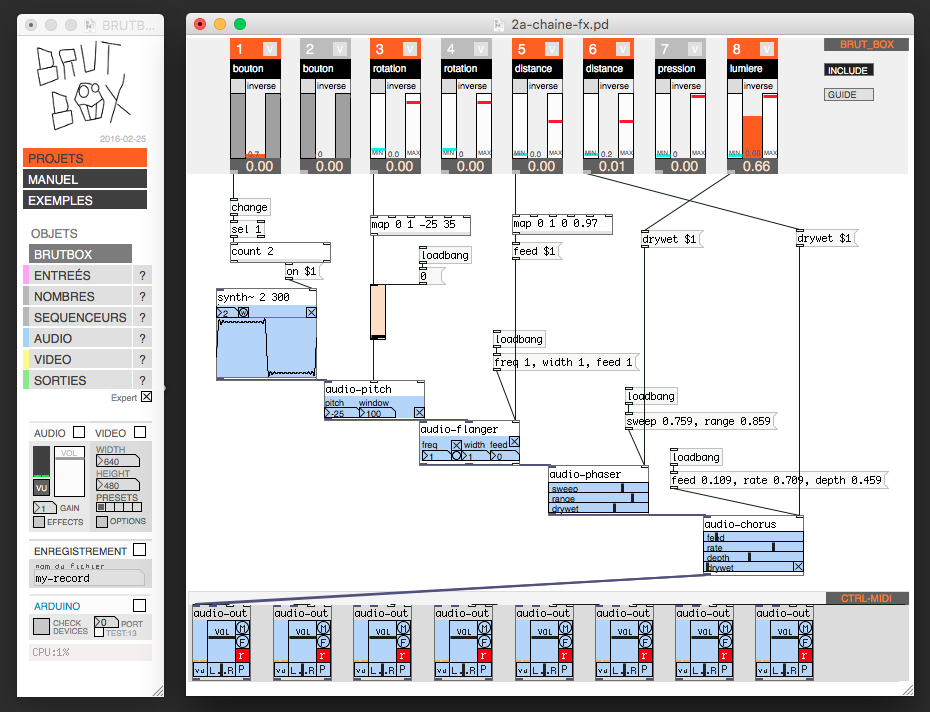Click the X icon on audio-pitch module

click(419, 412)
